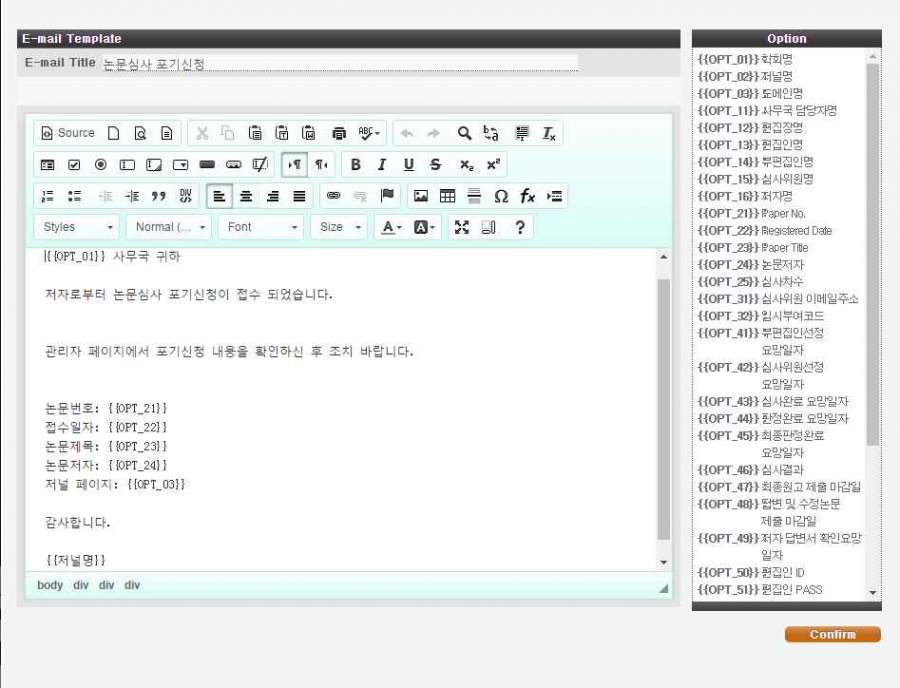This screenshot has width=900, height=688.
Task: Click Paste from Word icon
Action: click(x=308, y=133)
